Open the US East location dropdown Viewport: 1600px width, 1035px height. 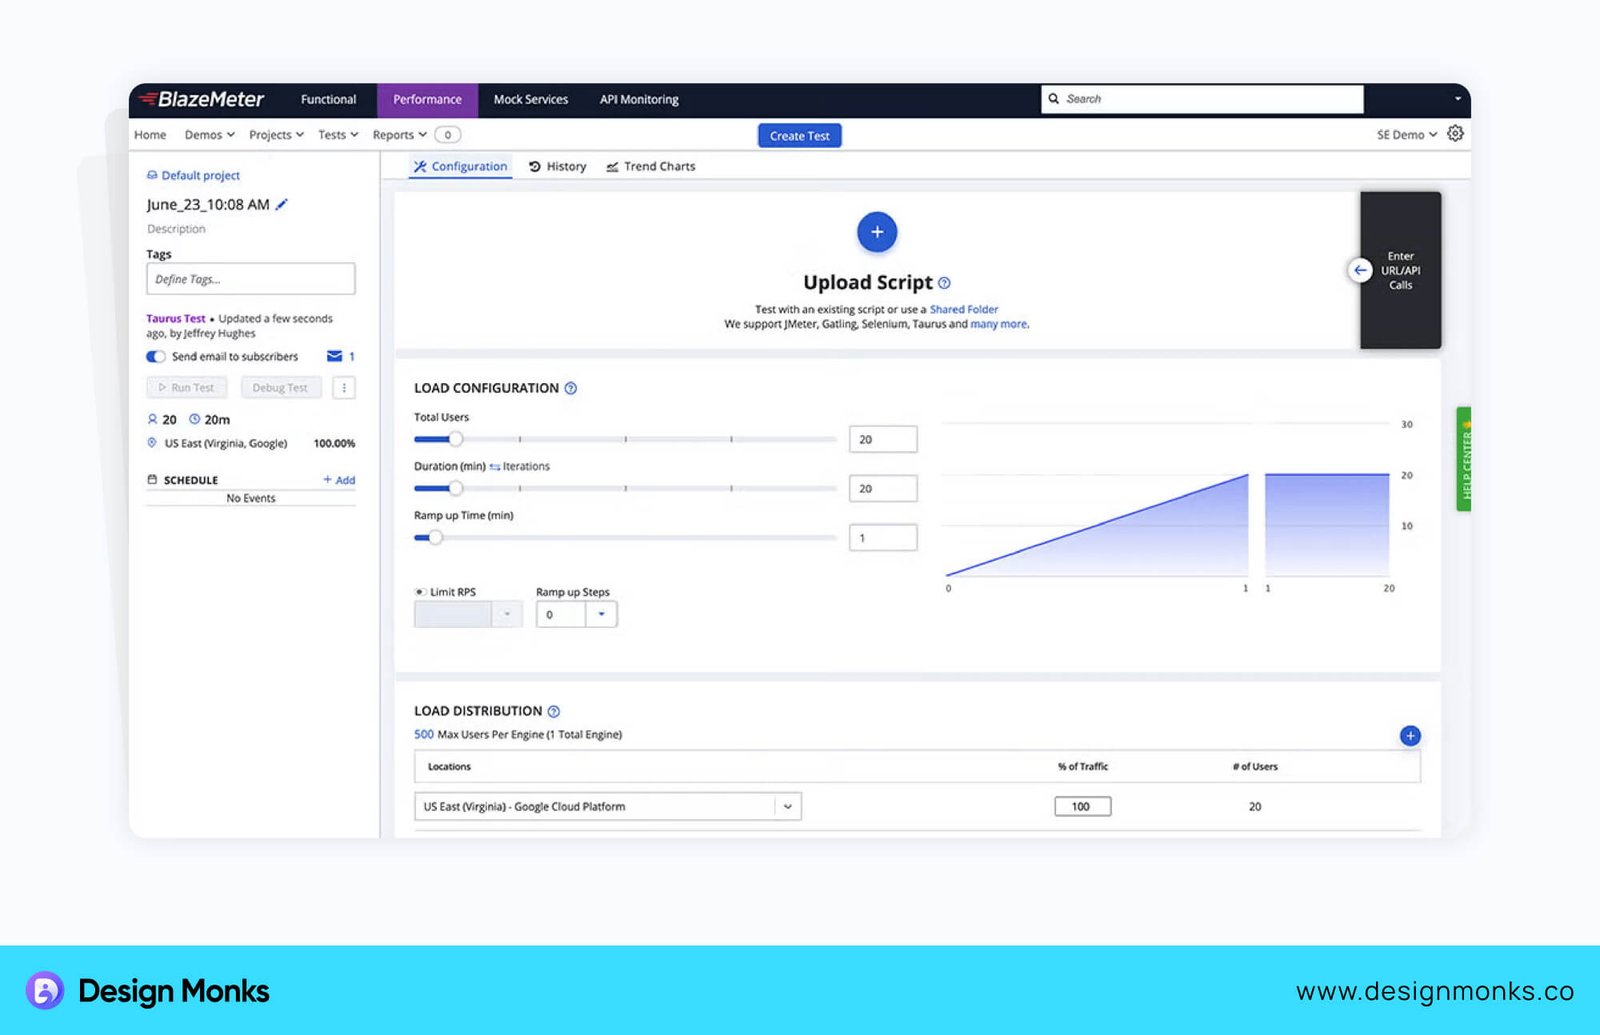click(788, 807)
